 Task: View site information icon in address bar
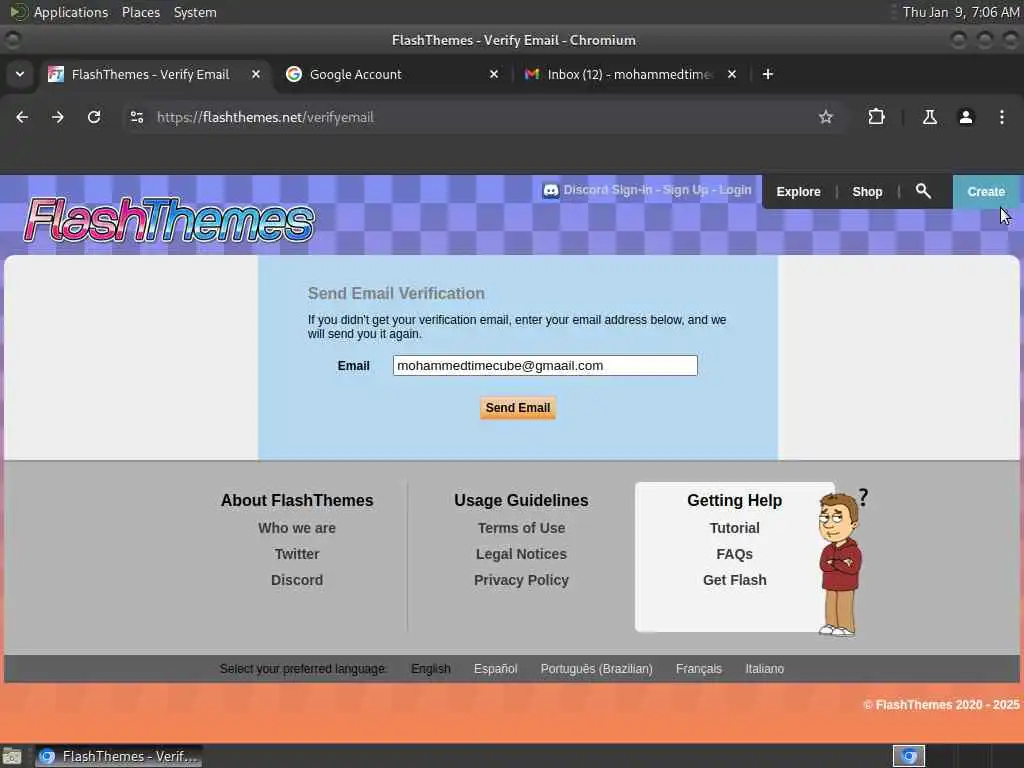[x=137, y=117]
